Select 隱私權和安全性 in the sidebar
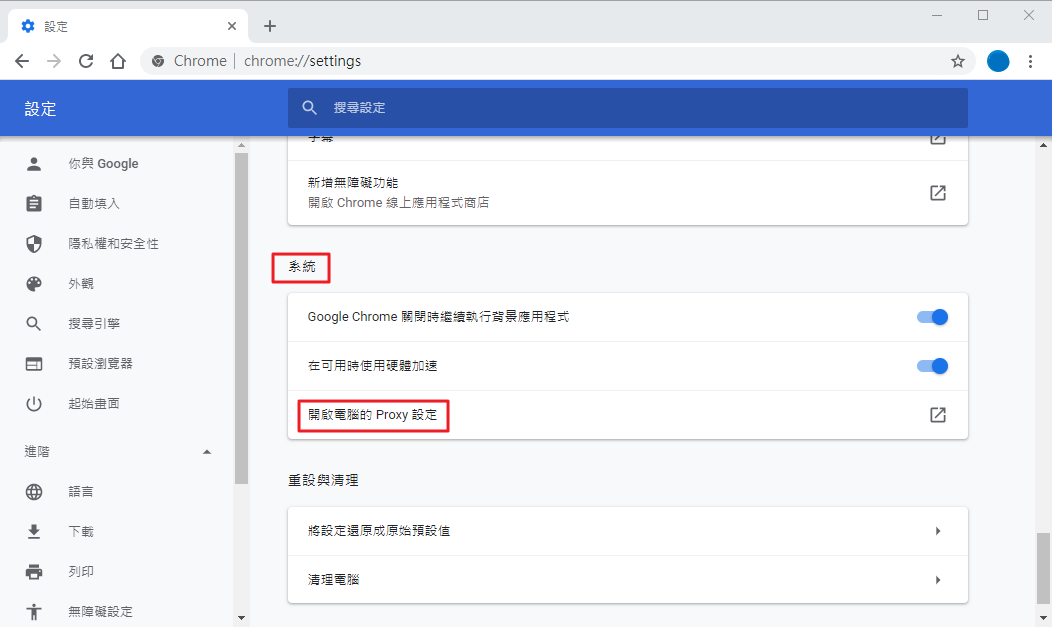This screenshot has width=1052, height=627. tap(113, 243)
